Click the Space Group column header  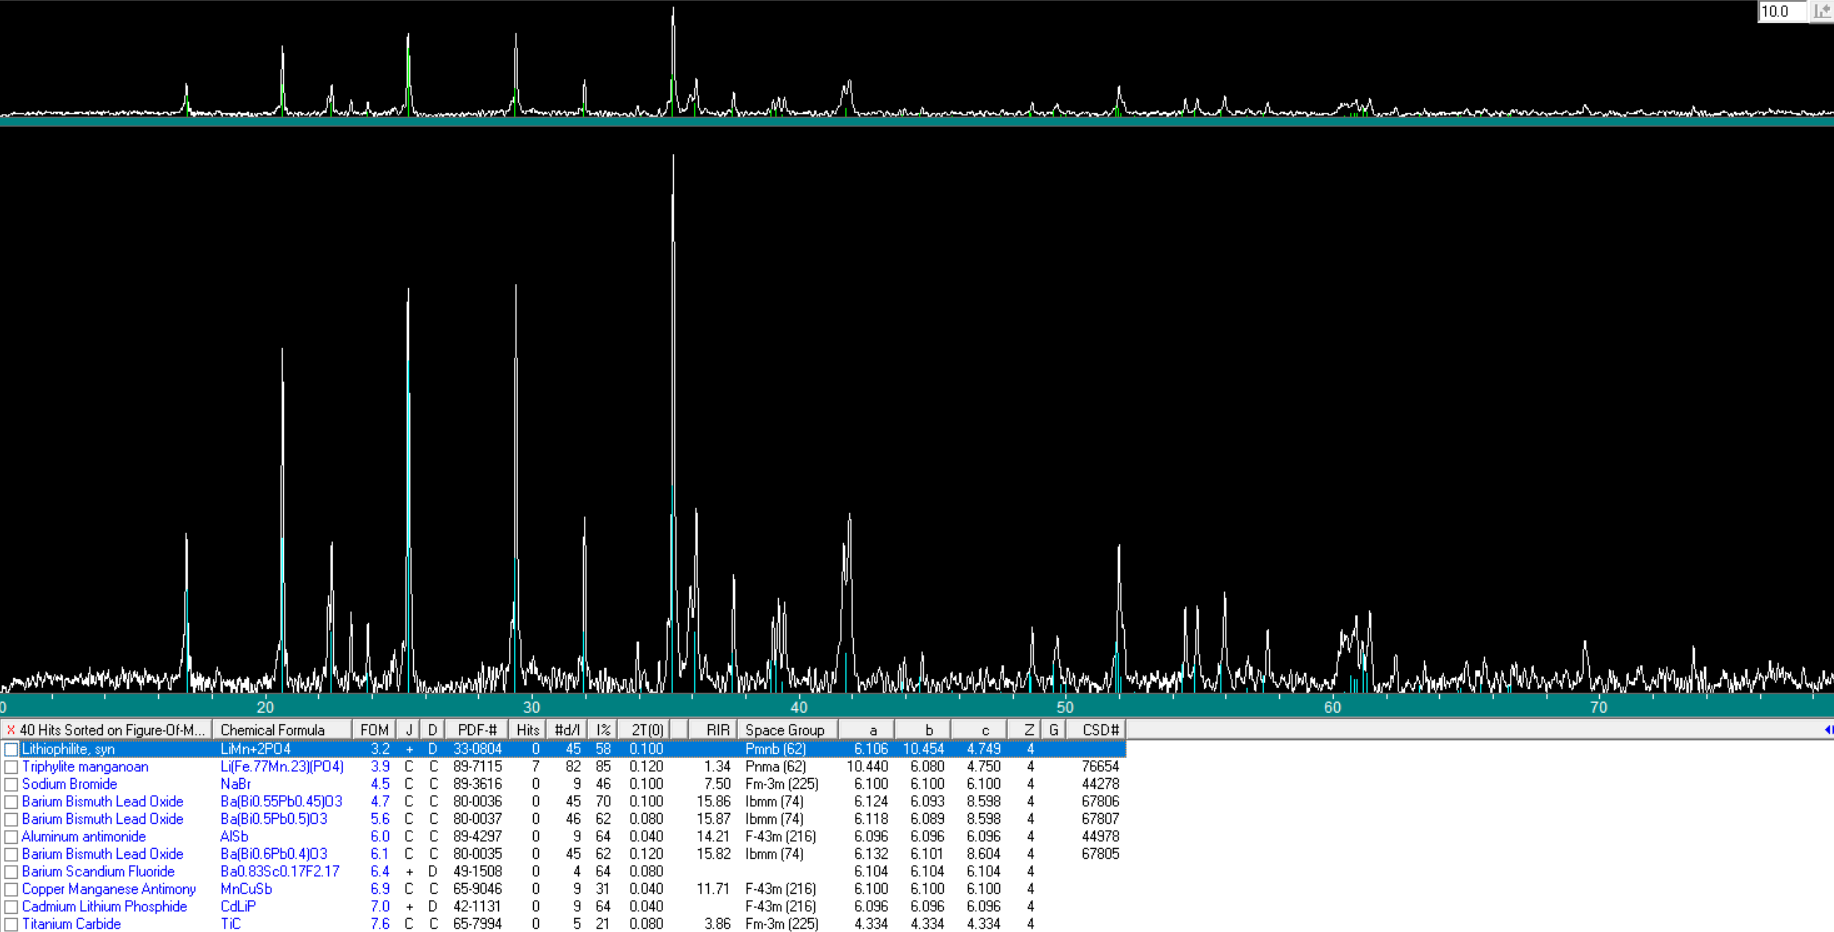point(785,731)
